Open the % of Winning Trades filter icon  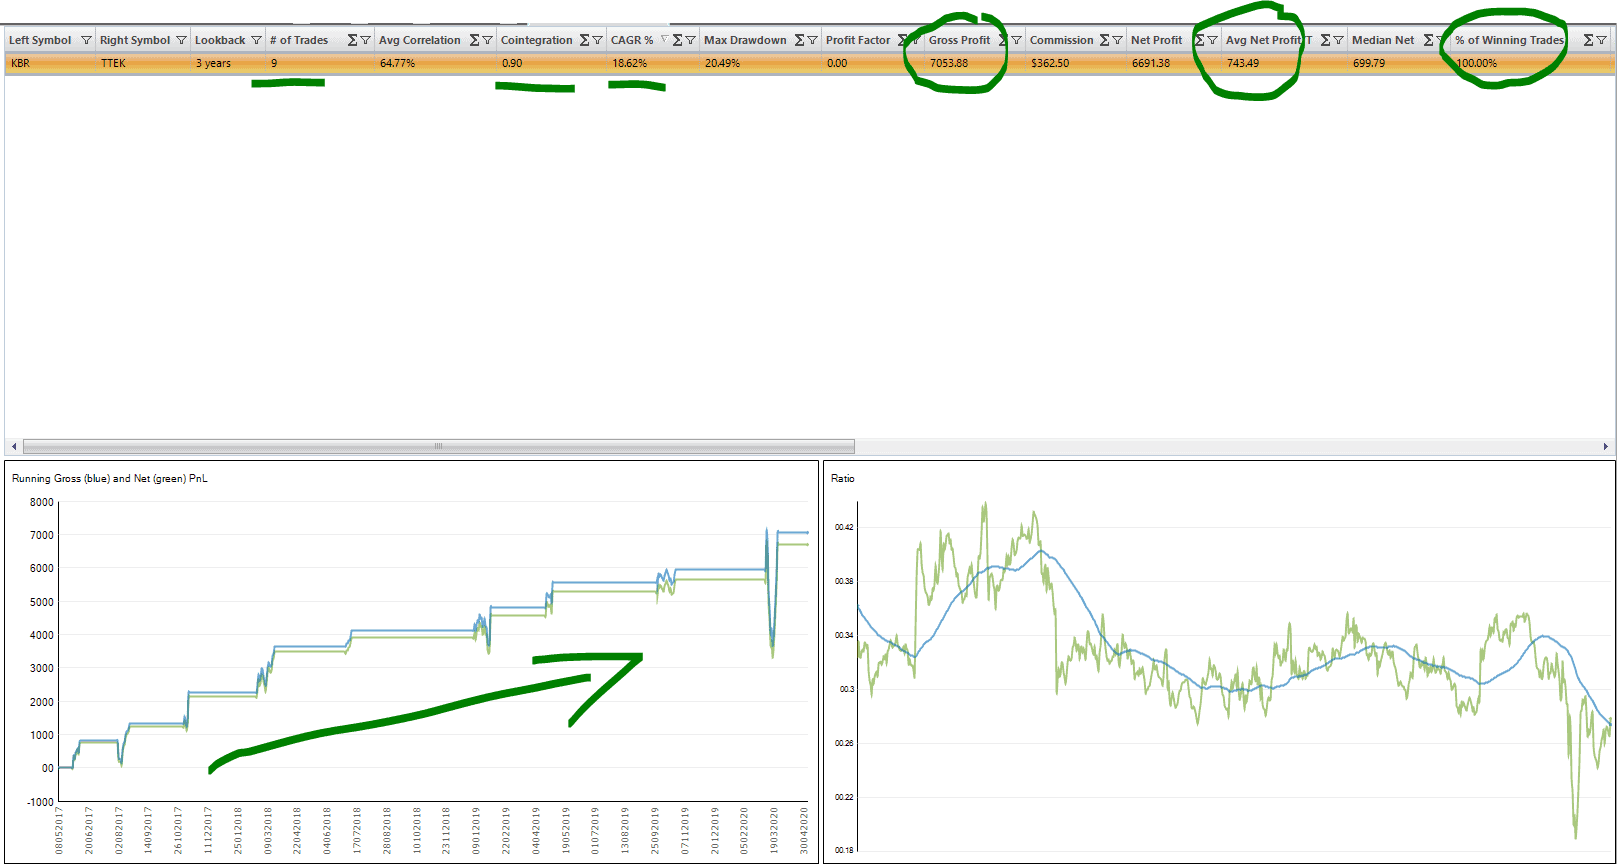[1601, 40]
